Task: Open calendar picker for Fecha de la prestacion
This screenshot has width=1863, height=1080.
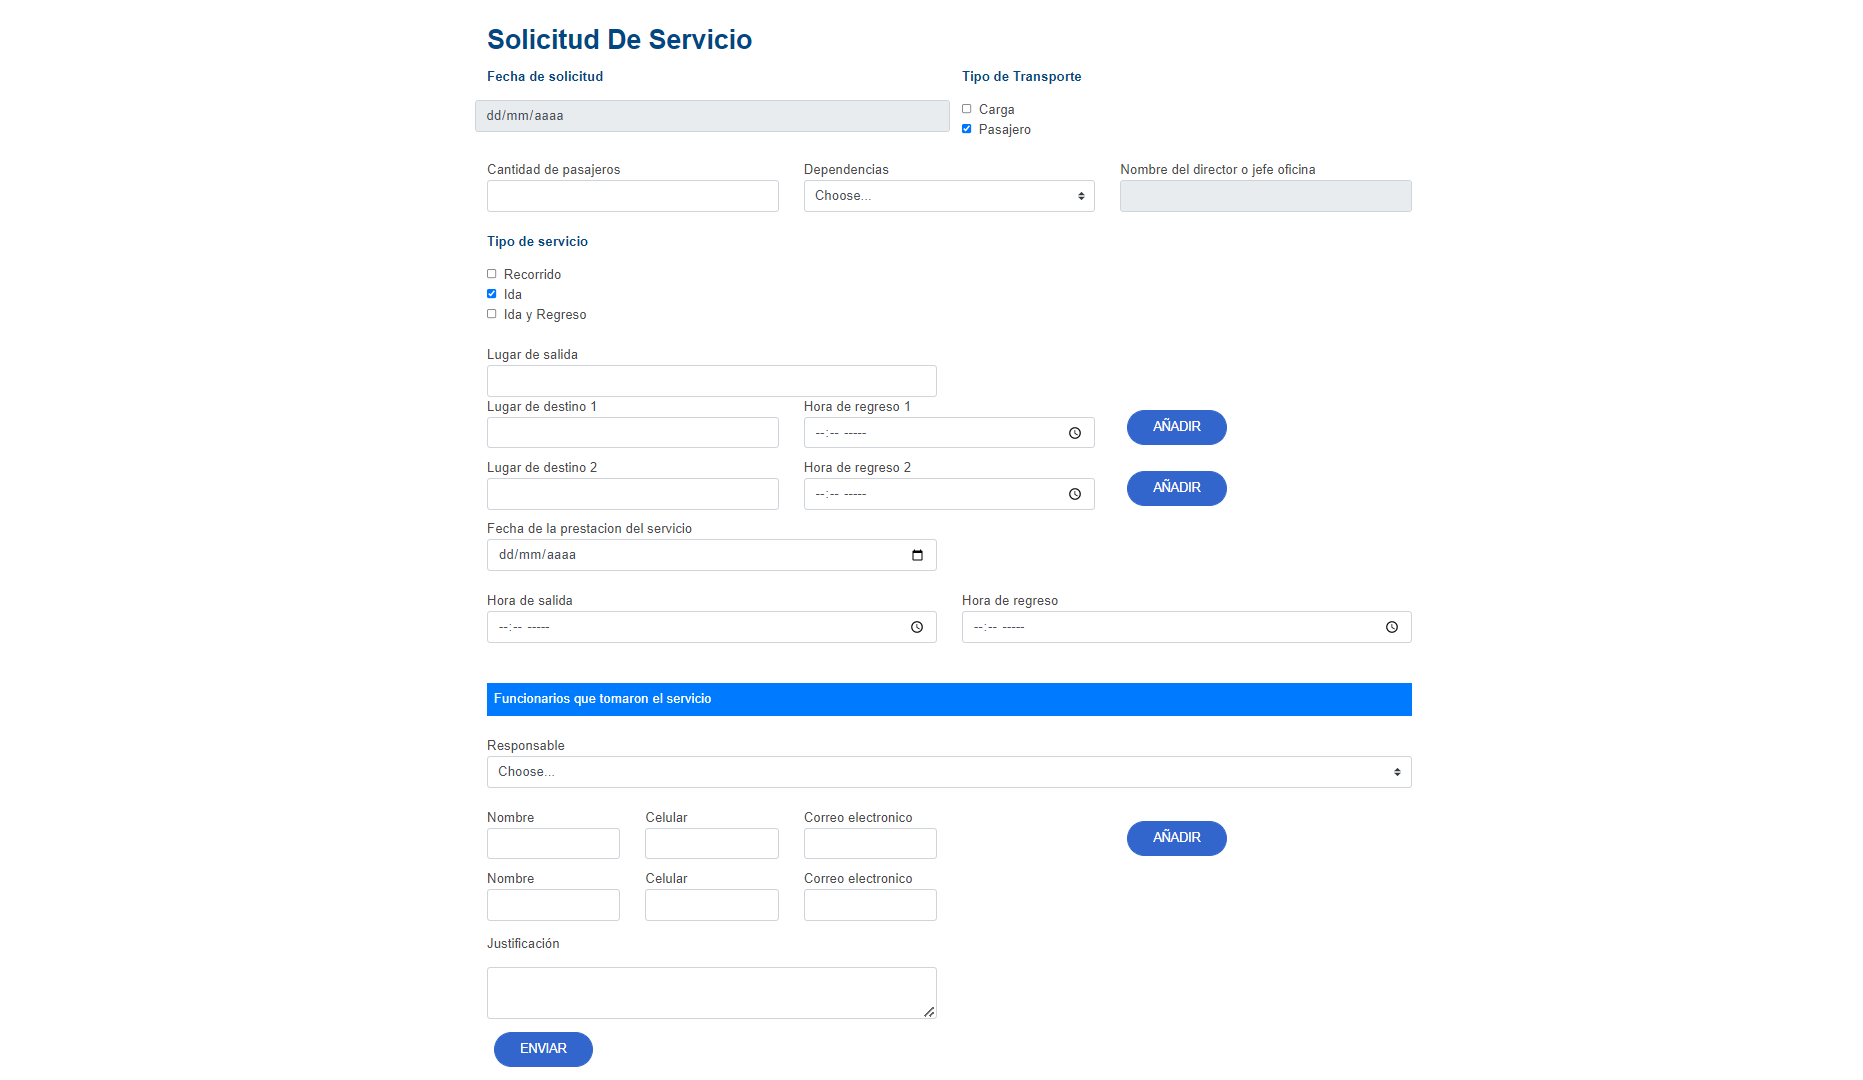Action: 917,555
